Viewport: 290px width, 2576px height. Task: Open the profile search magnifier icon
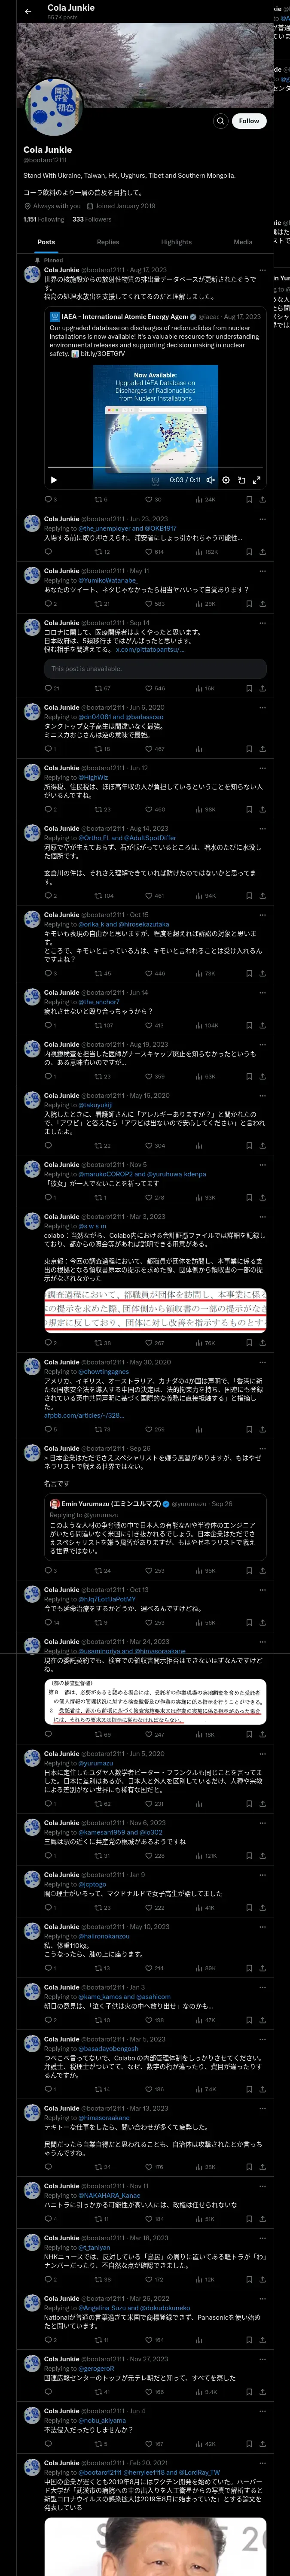221,121
